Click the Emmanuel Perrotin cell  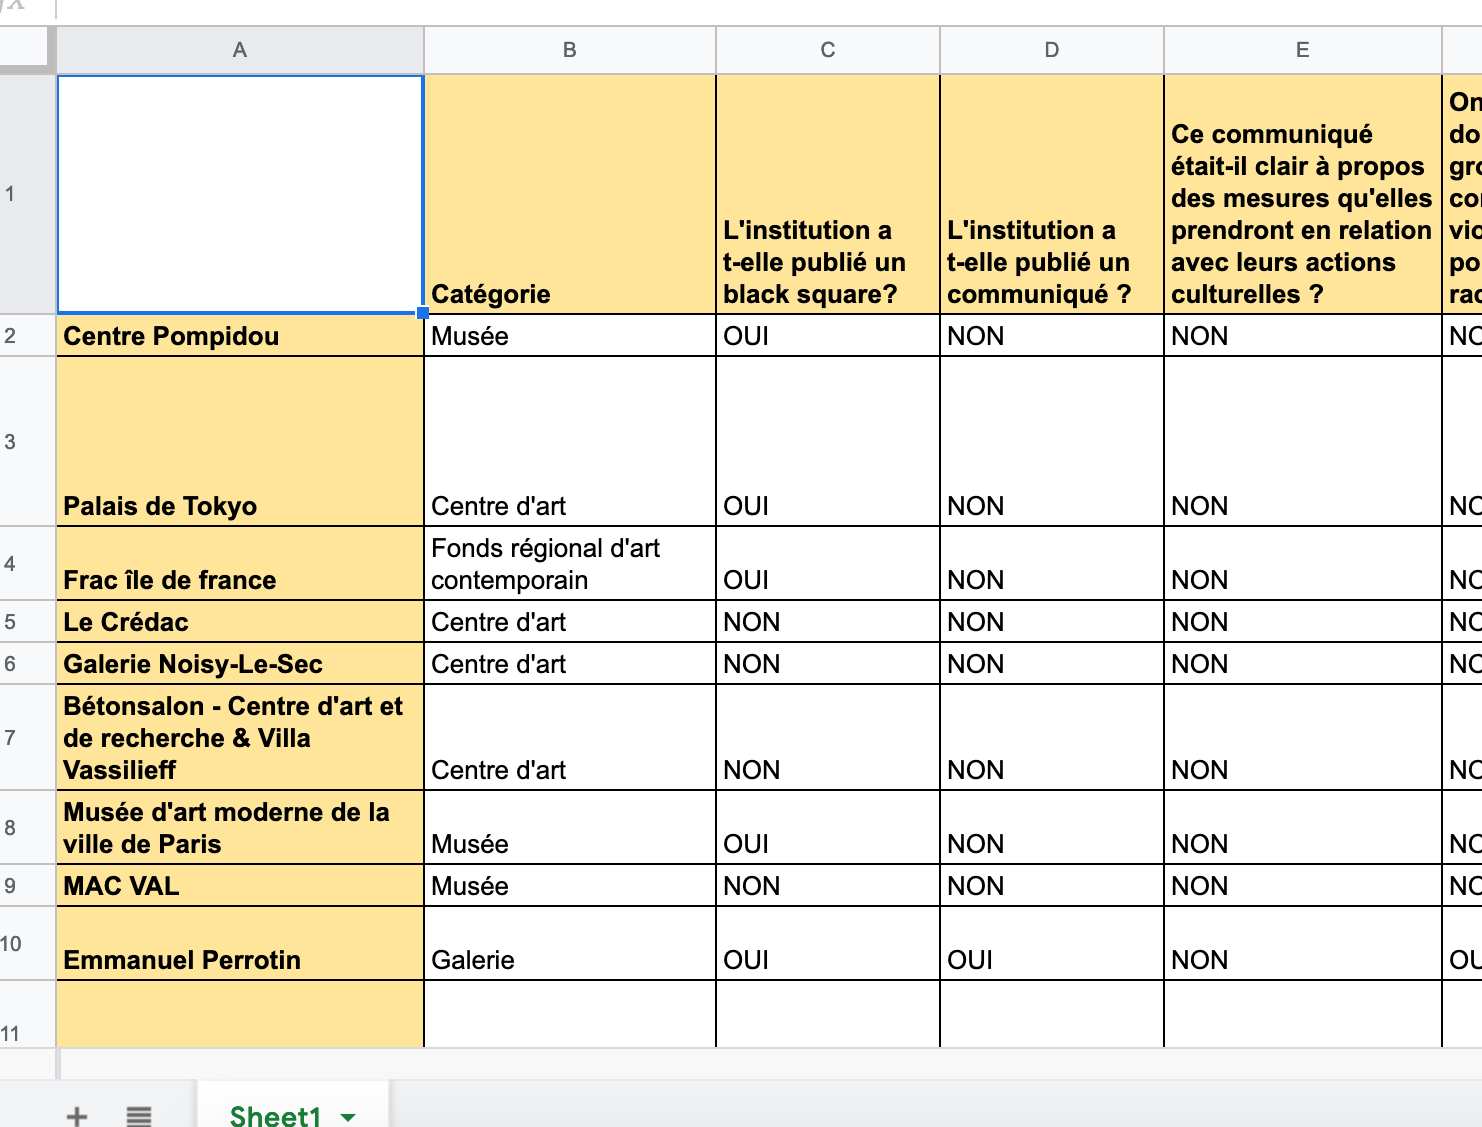tap(240, 944)
